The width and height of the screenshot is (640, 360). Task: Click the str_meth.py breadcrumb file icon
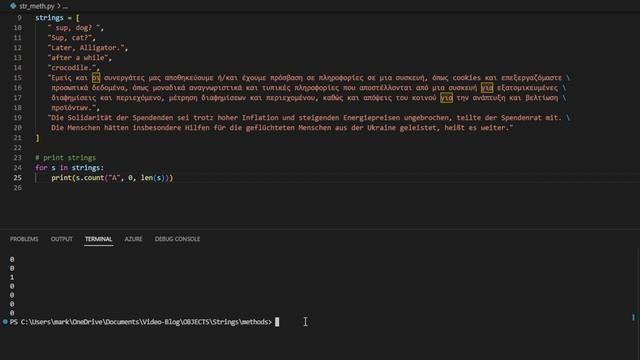13,6
